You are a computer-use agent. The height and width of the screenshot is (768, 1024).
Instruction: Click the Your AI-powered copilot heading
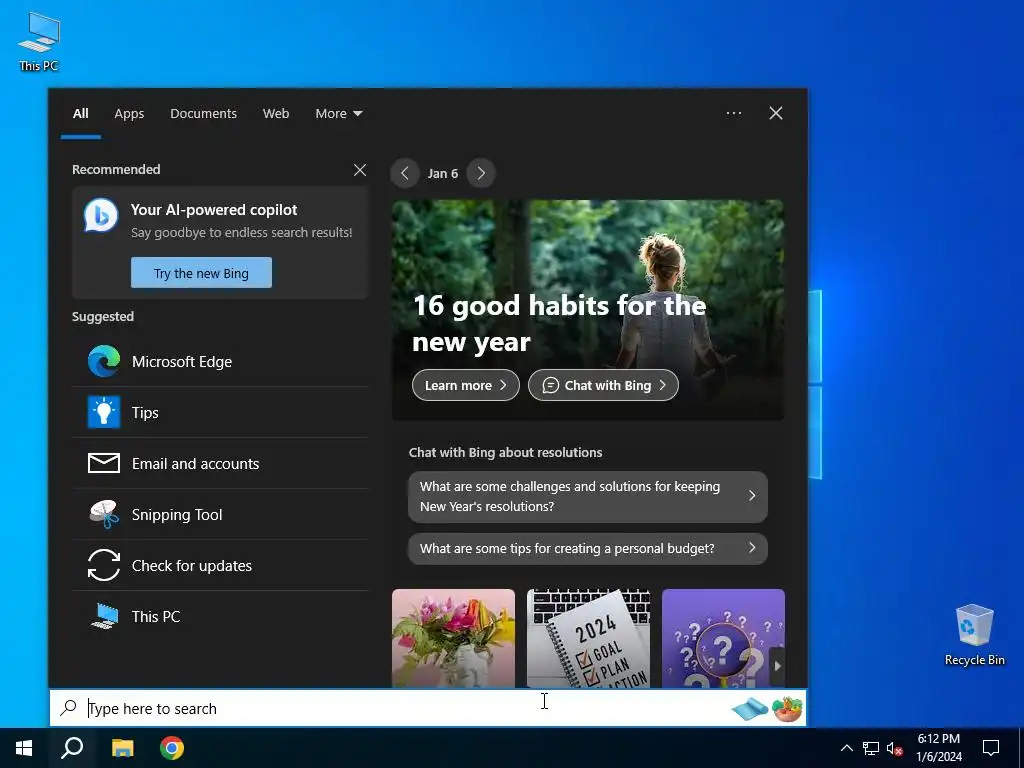(214, 210)
